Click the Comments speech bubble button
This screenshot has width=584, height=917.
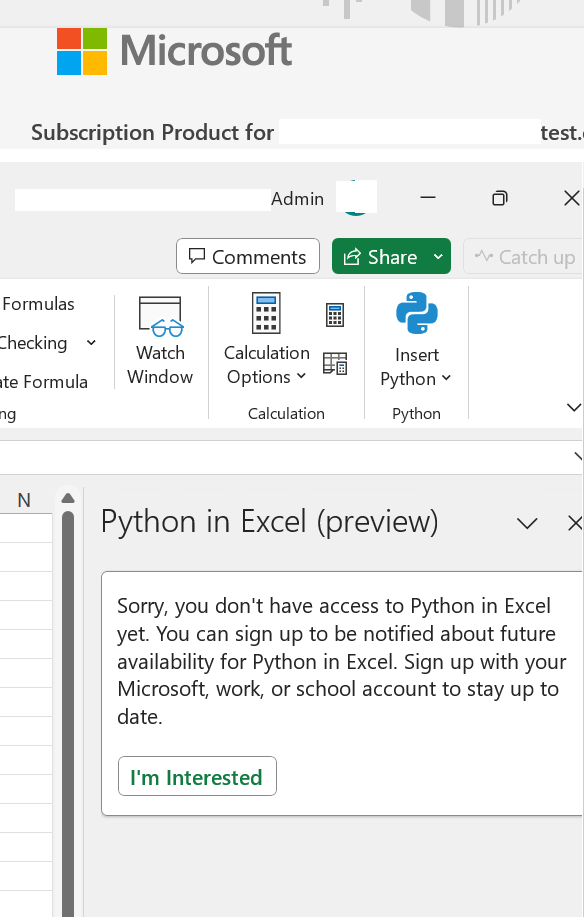point(248,256)
